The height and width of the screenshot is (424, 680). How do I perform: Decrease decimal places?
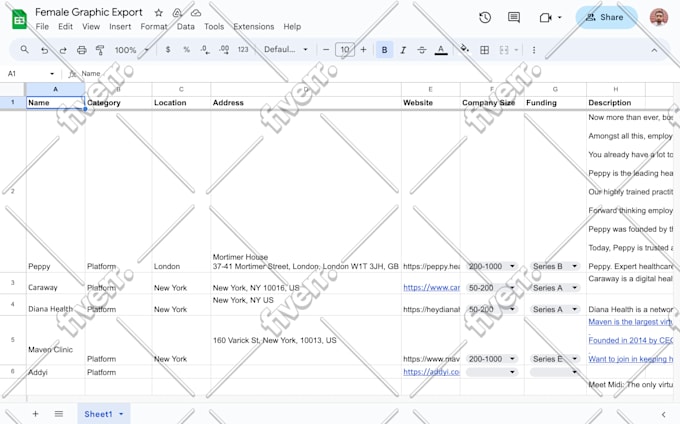tap(205, 50)
